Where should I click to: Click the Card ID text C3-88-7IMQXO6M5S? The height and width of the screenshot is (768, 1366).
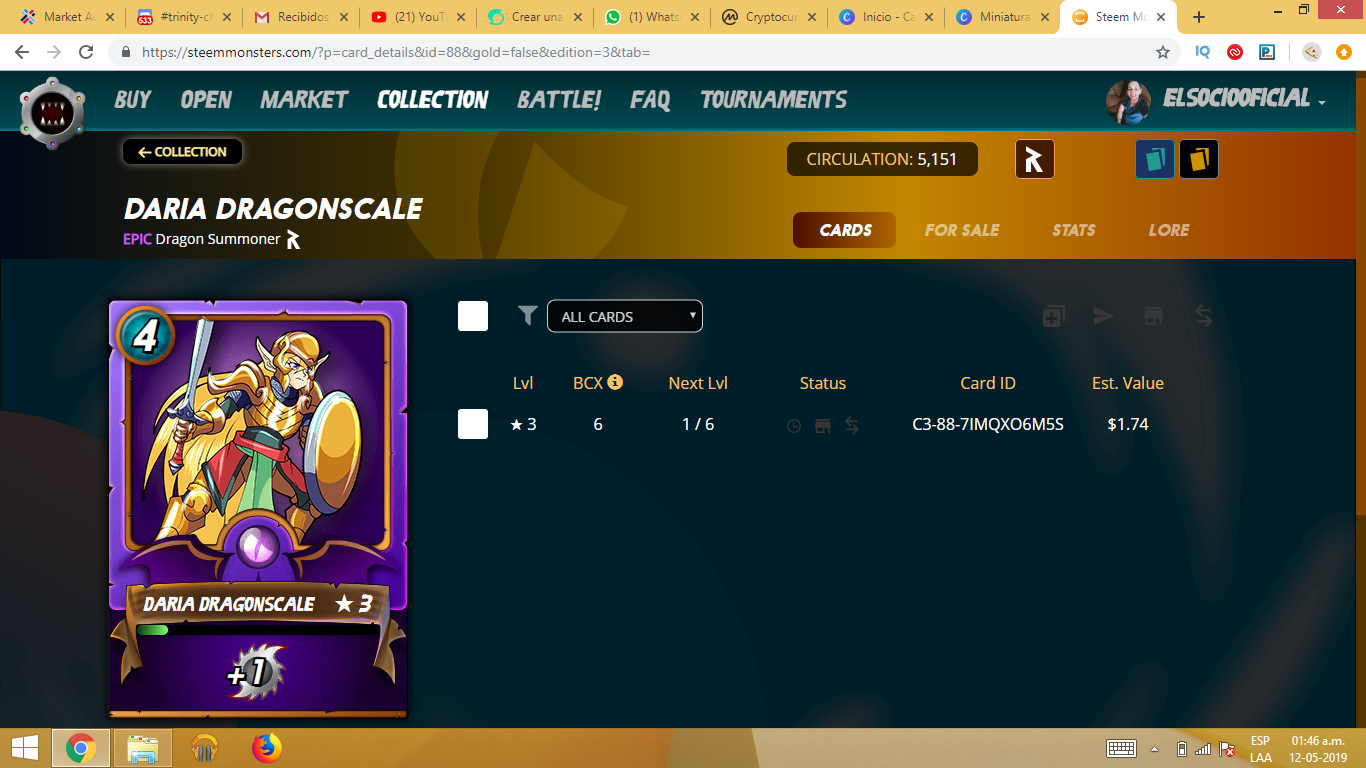[988, 424]
